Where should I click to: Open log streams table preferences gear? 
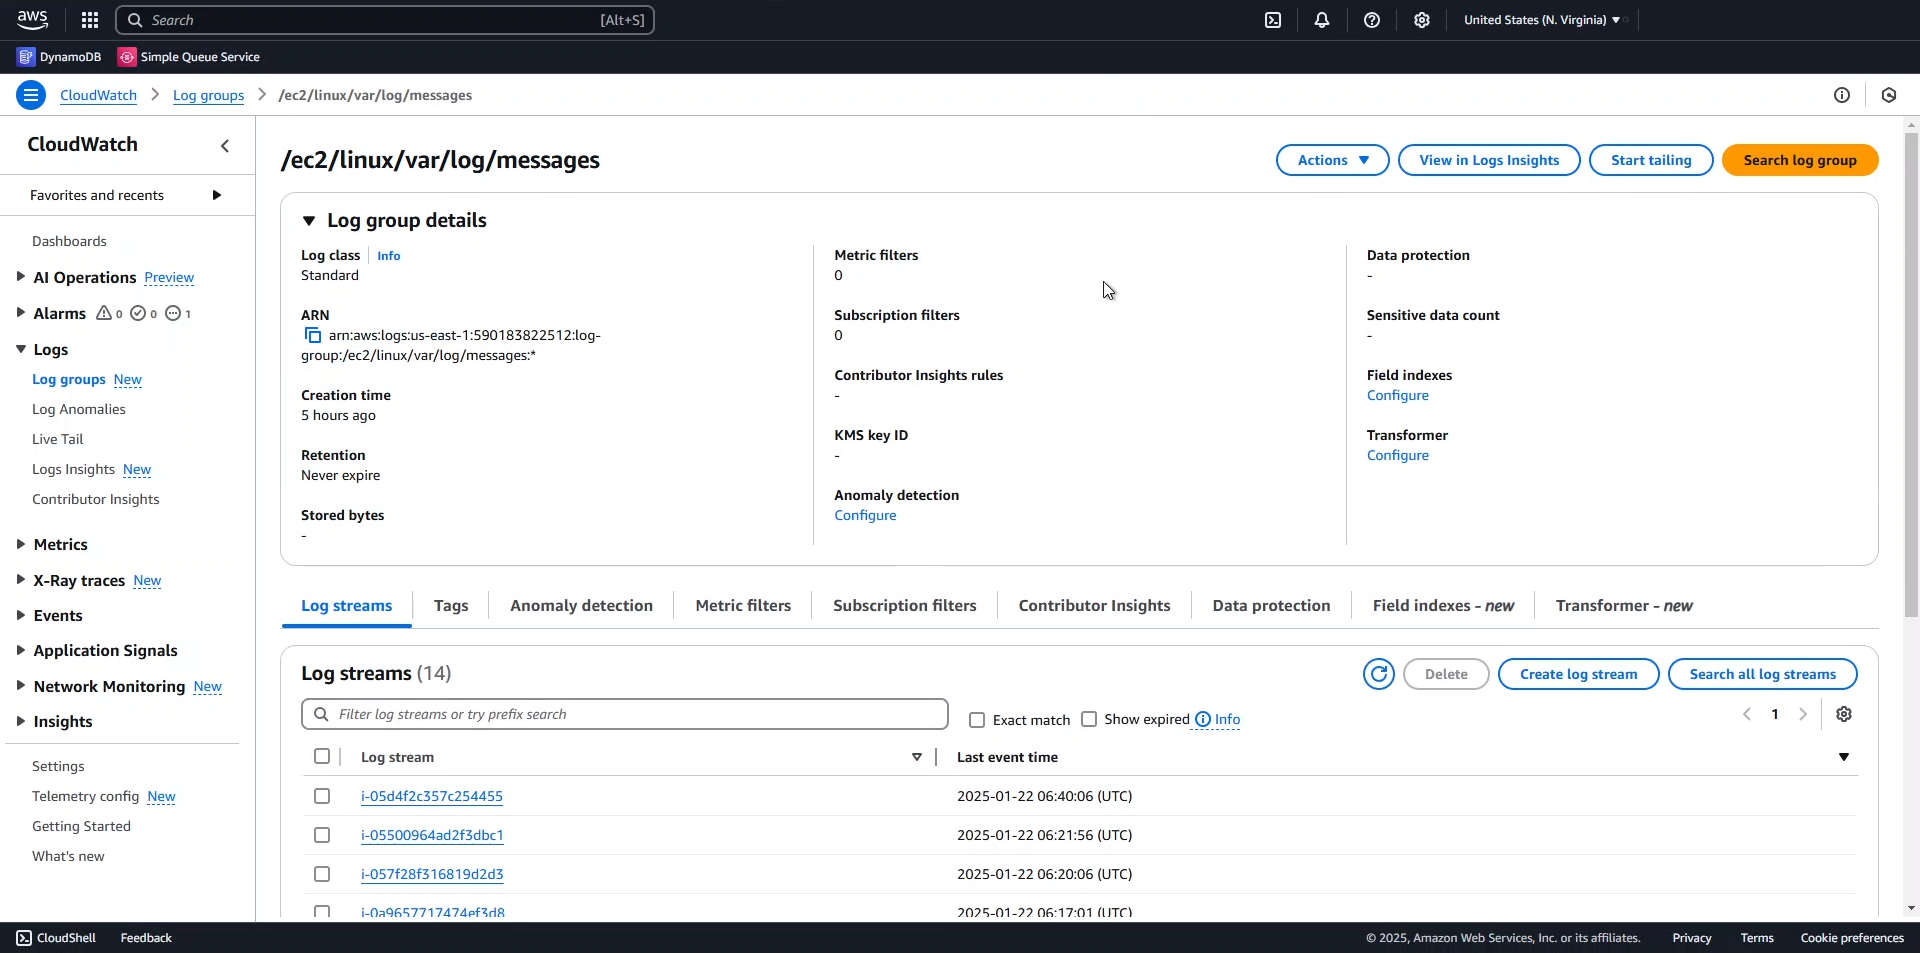pos(1844,715)
